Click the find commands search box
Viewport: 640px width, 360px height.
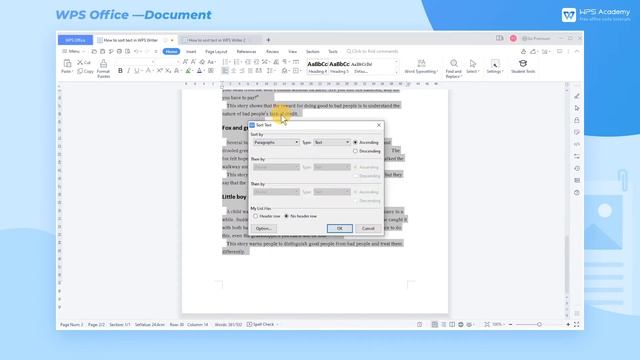coord(372,51)
